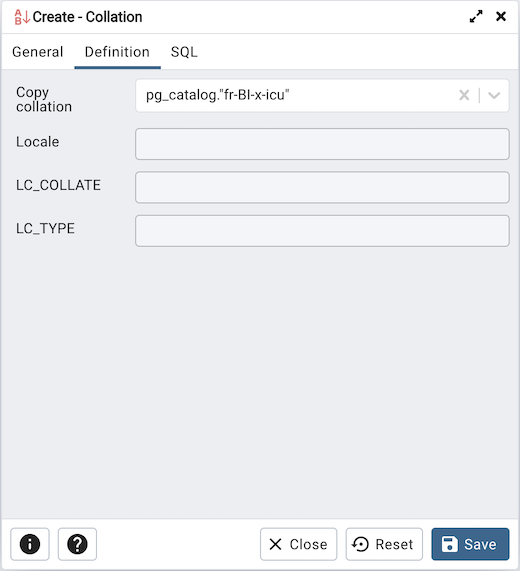Click the collation A-B sort icon in title
The width and height of the screenshot is (520, 571).
[21, 17]
